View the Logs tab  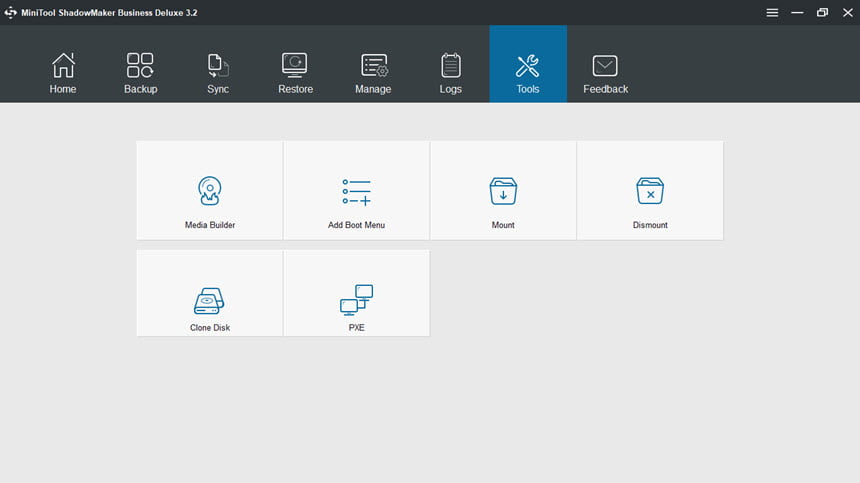click(450, 72)
